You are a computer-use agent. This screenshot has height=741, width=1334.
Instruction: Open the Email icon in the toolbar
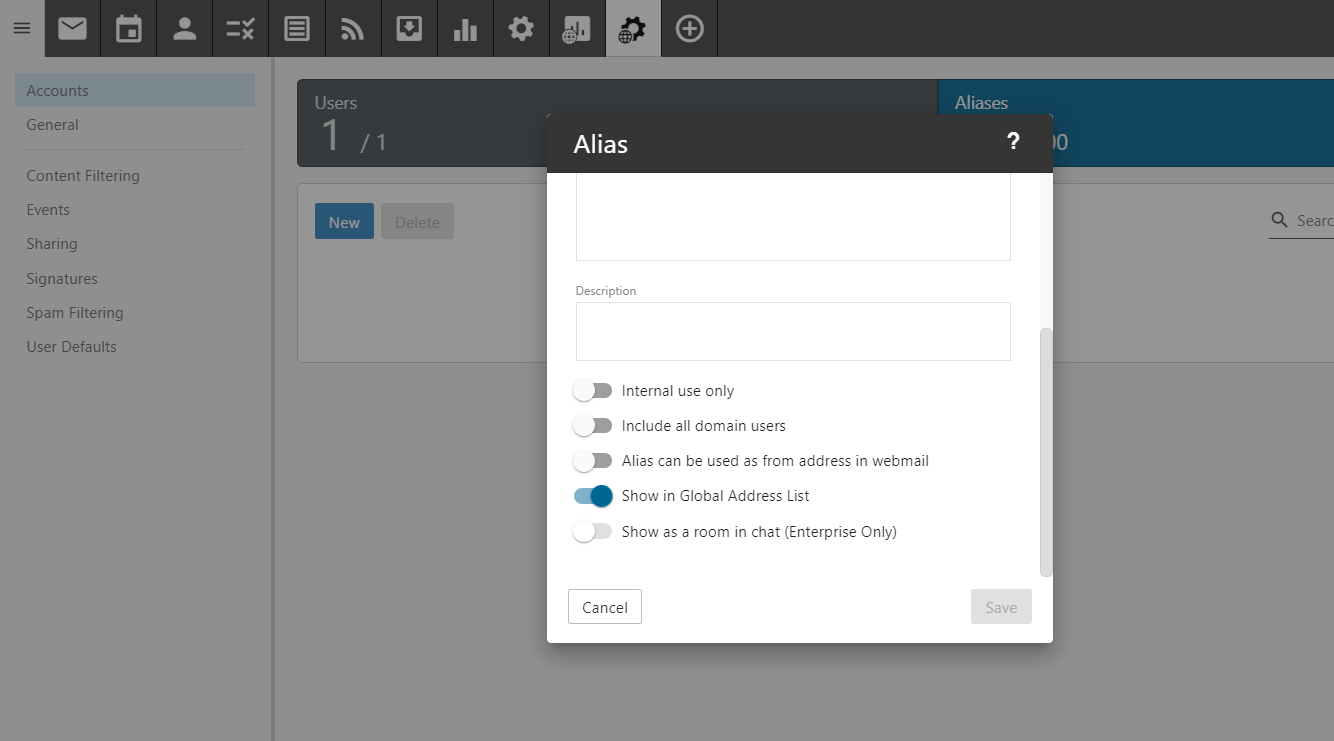[71, 28]
